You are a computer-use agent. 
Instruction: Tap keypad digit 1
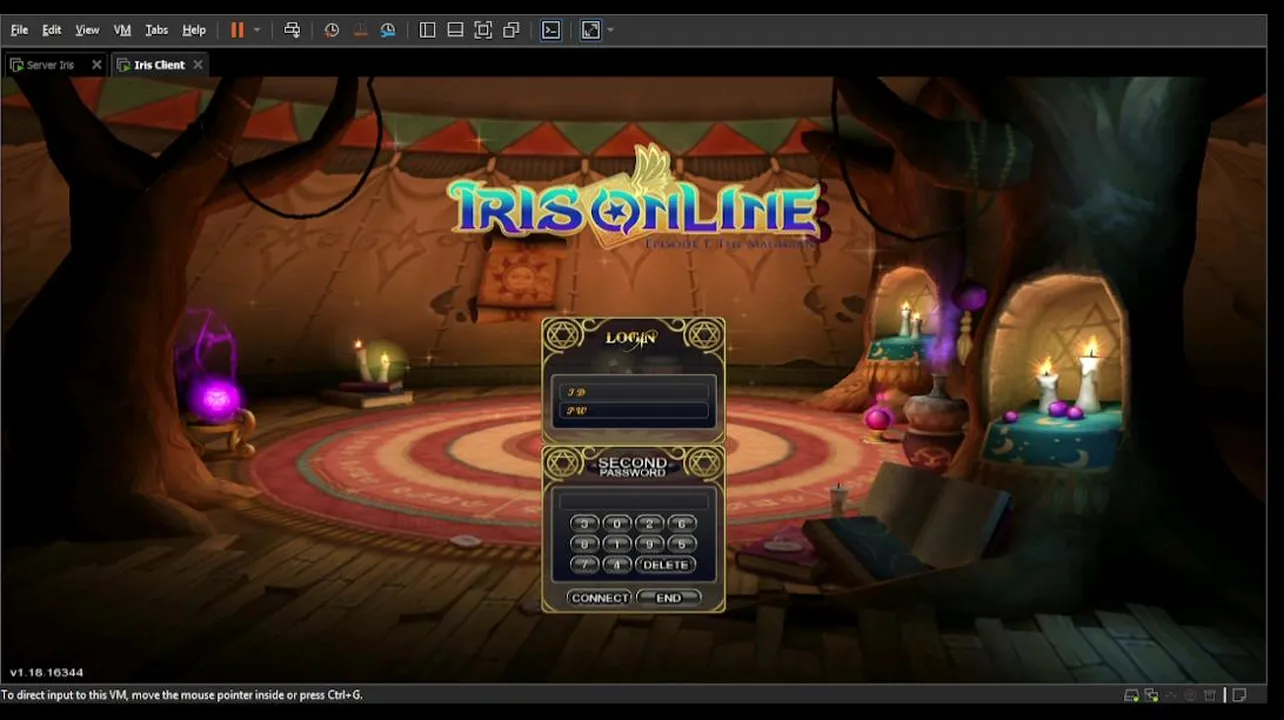[617, 544]
